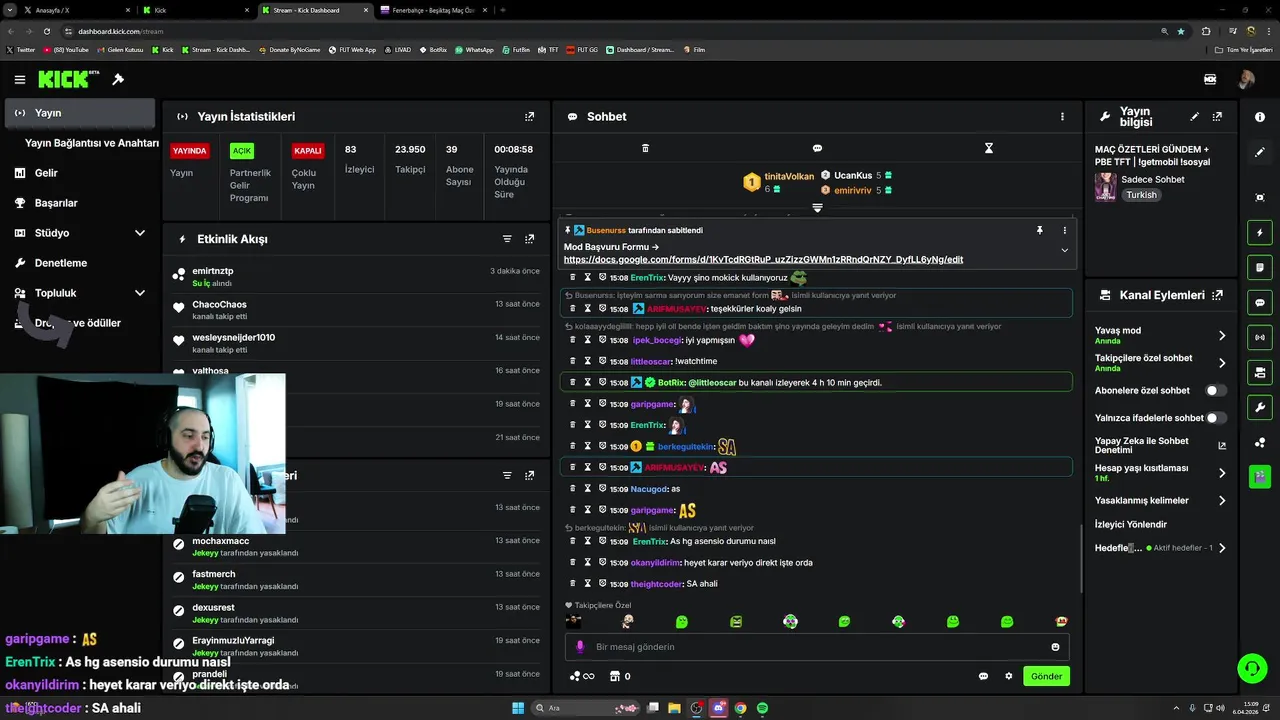
Task: Open Windows Start menu
Action: (x=518, y=708)
